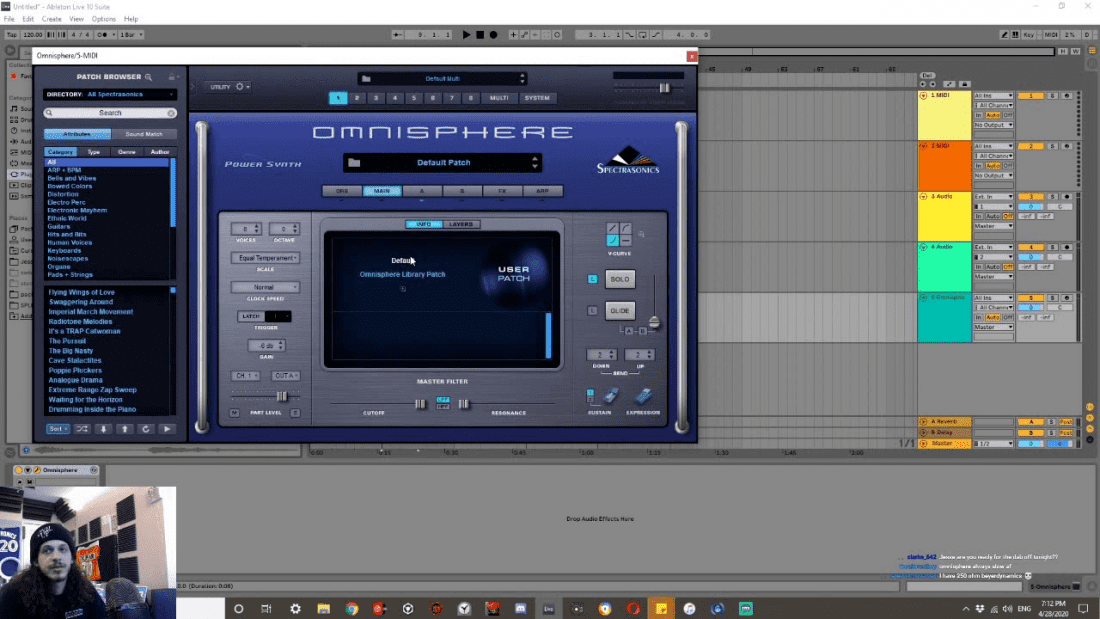Image resolution: width=1100 pixels, height=619 pixels.
Task: Select part 2 button in Omnisphere
Action: pos(357,98)
